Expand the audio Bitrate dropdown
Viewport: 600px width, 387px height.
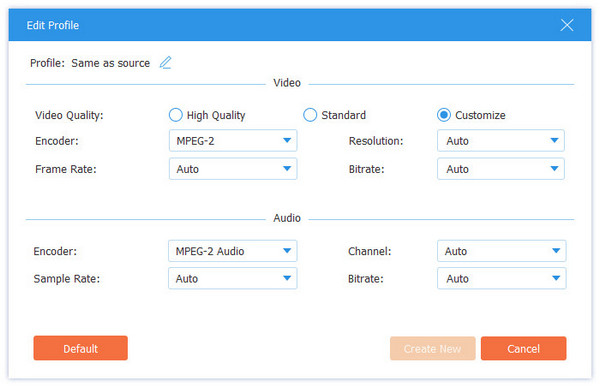pyautogui.click(x=502, y=279)
